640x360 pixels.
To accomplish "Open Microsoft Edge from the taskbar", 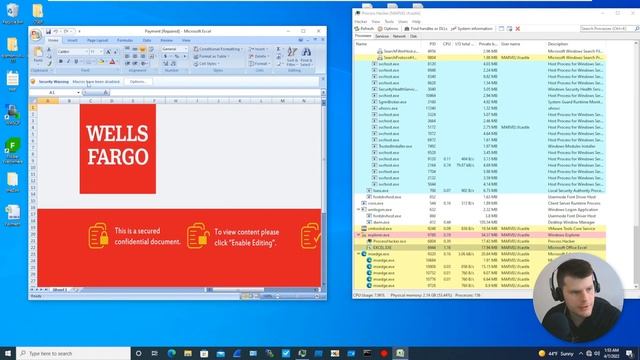I will 171,353.
